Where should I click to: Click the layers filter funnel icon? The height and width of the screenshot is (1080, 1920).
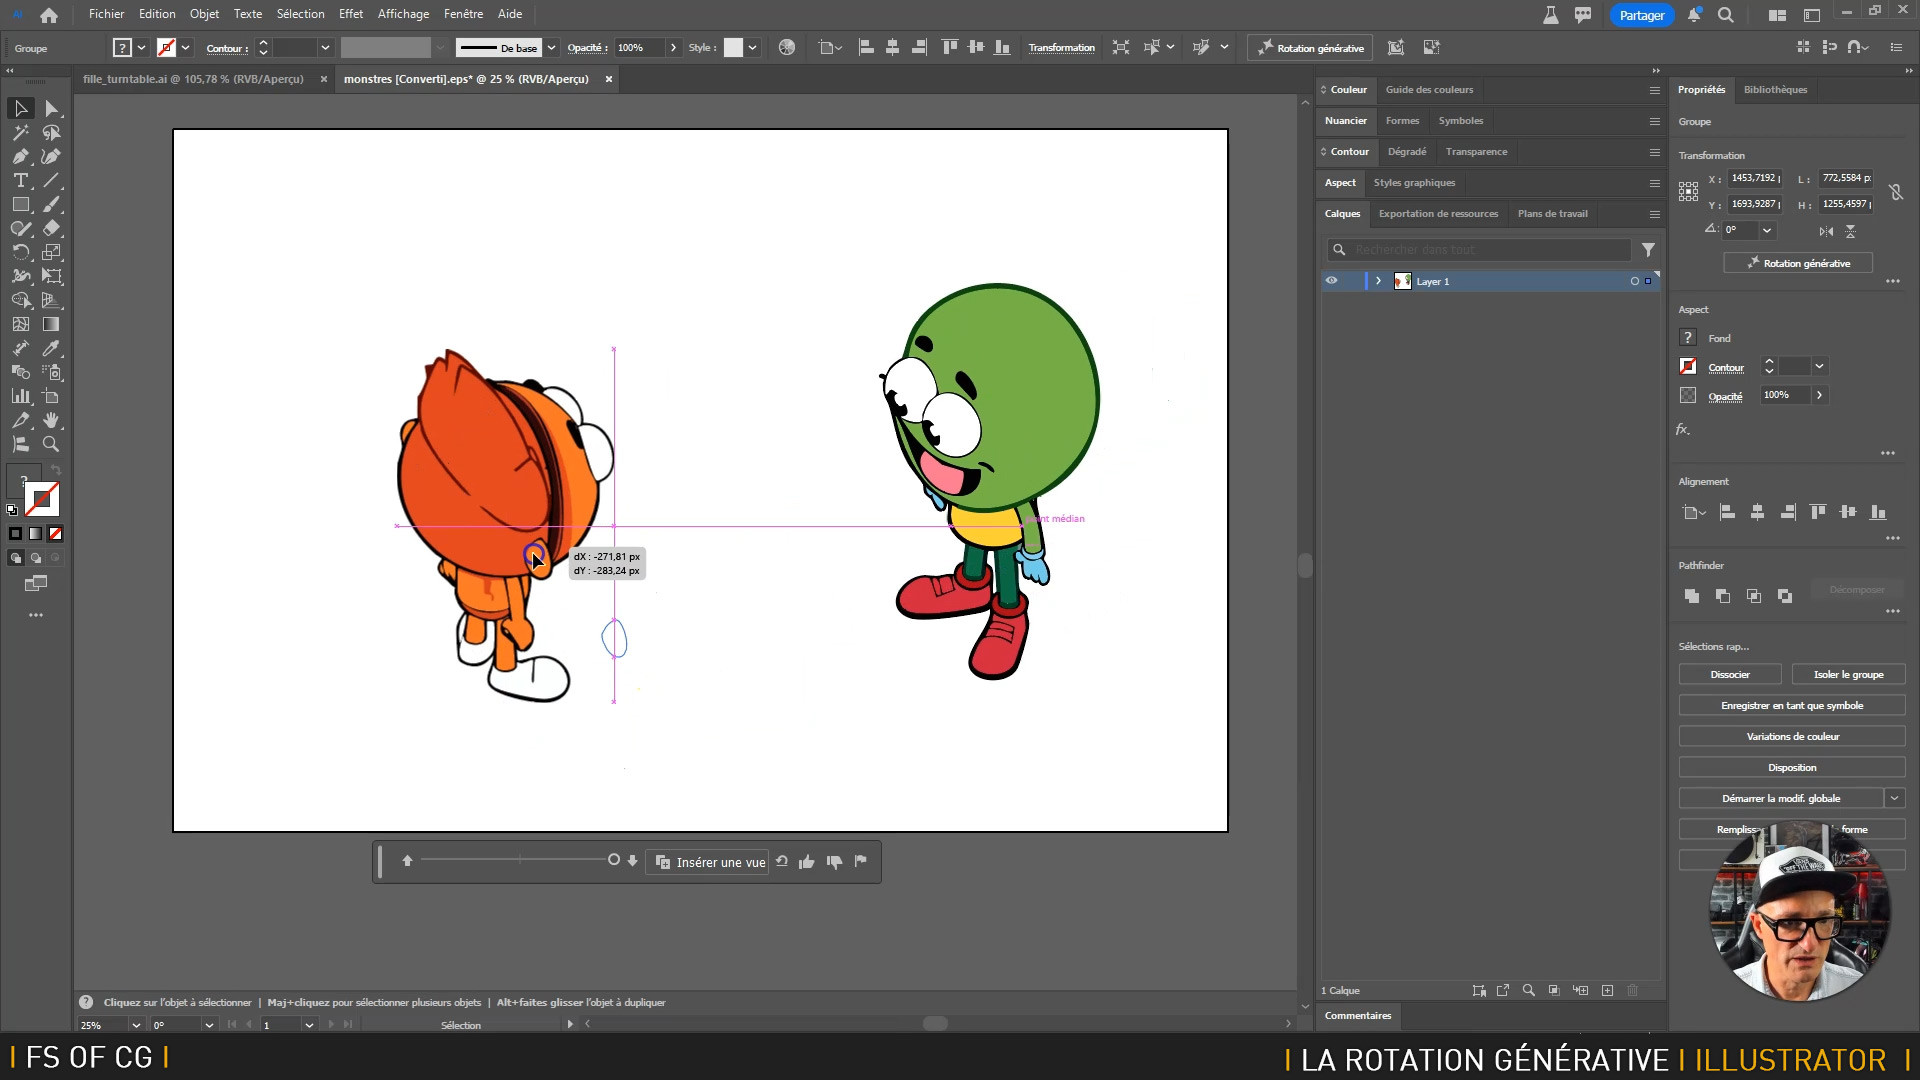pos(1648,250)
